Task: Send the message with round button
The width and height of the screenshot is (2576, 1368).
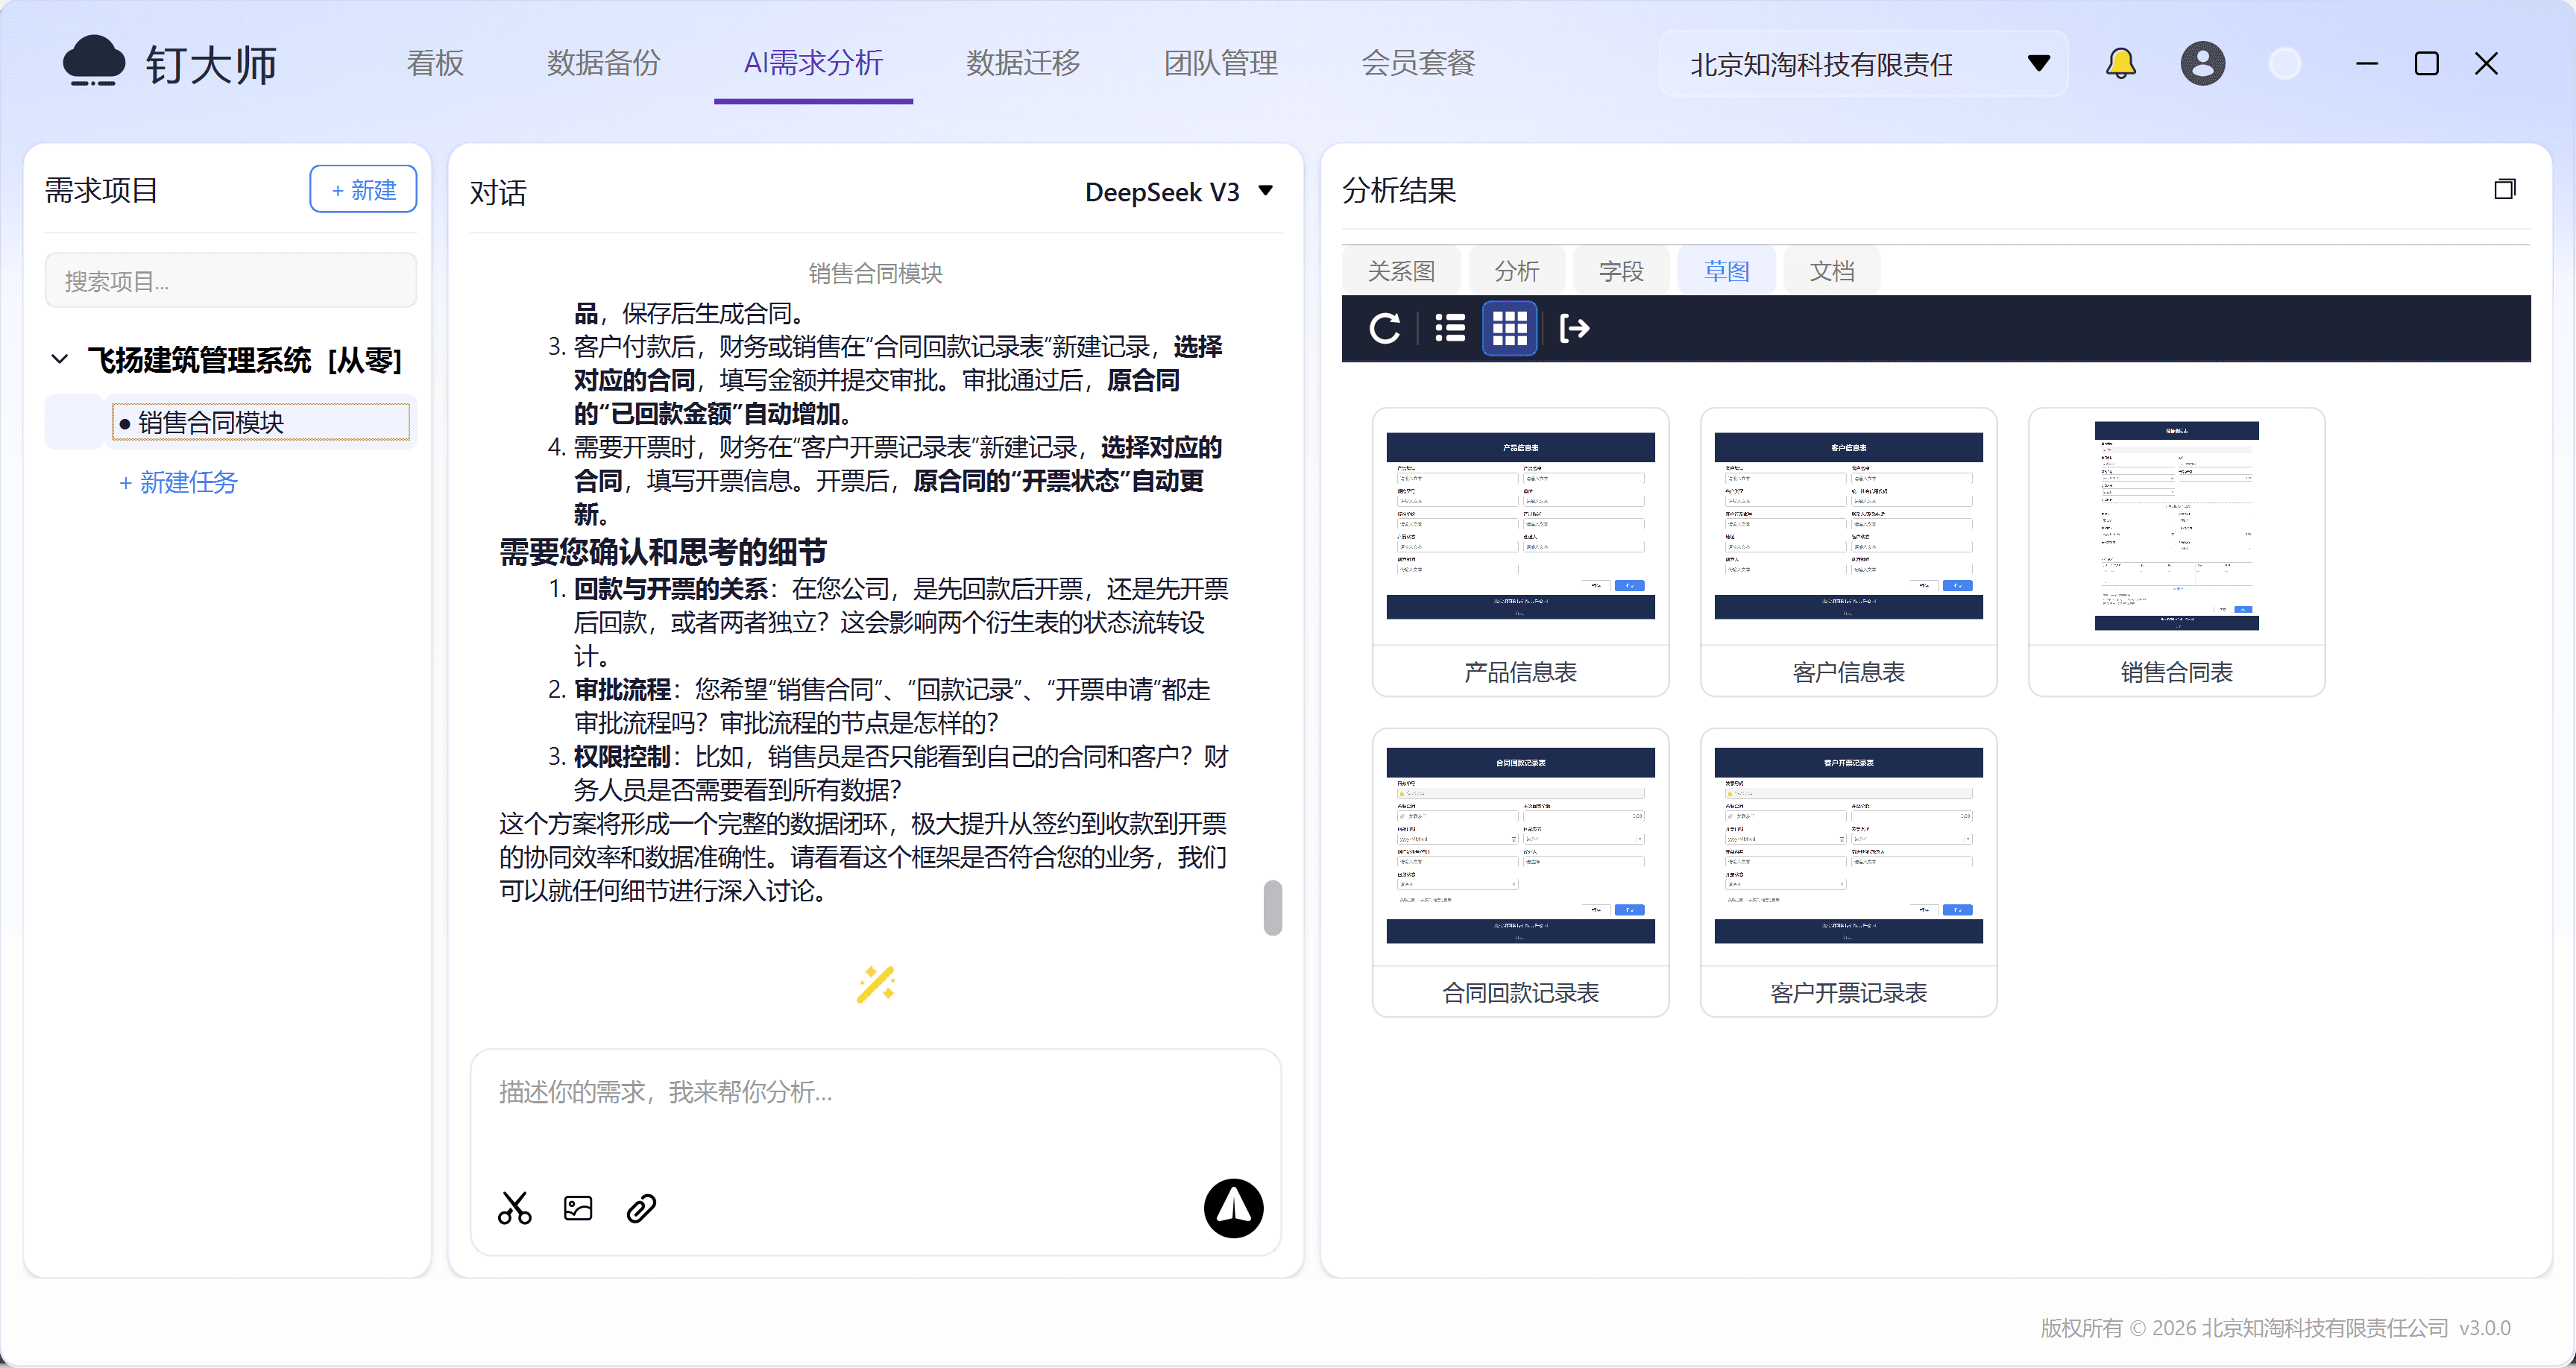Action: [x=1233, y=1208]
